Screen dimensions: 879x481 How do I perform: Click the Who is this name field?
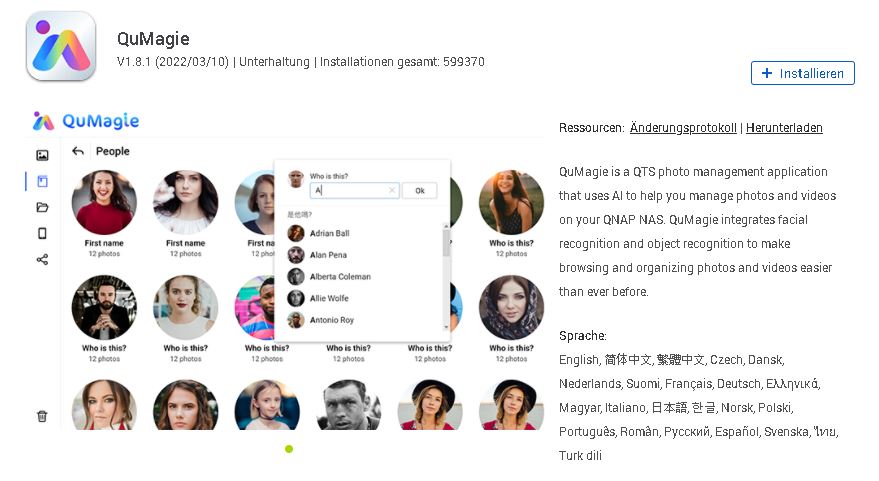[x=354, y=191]
